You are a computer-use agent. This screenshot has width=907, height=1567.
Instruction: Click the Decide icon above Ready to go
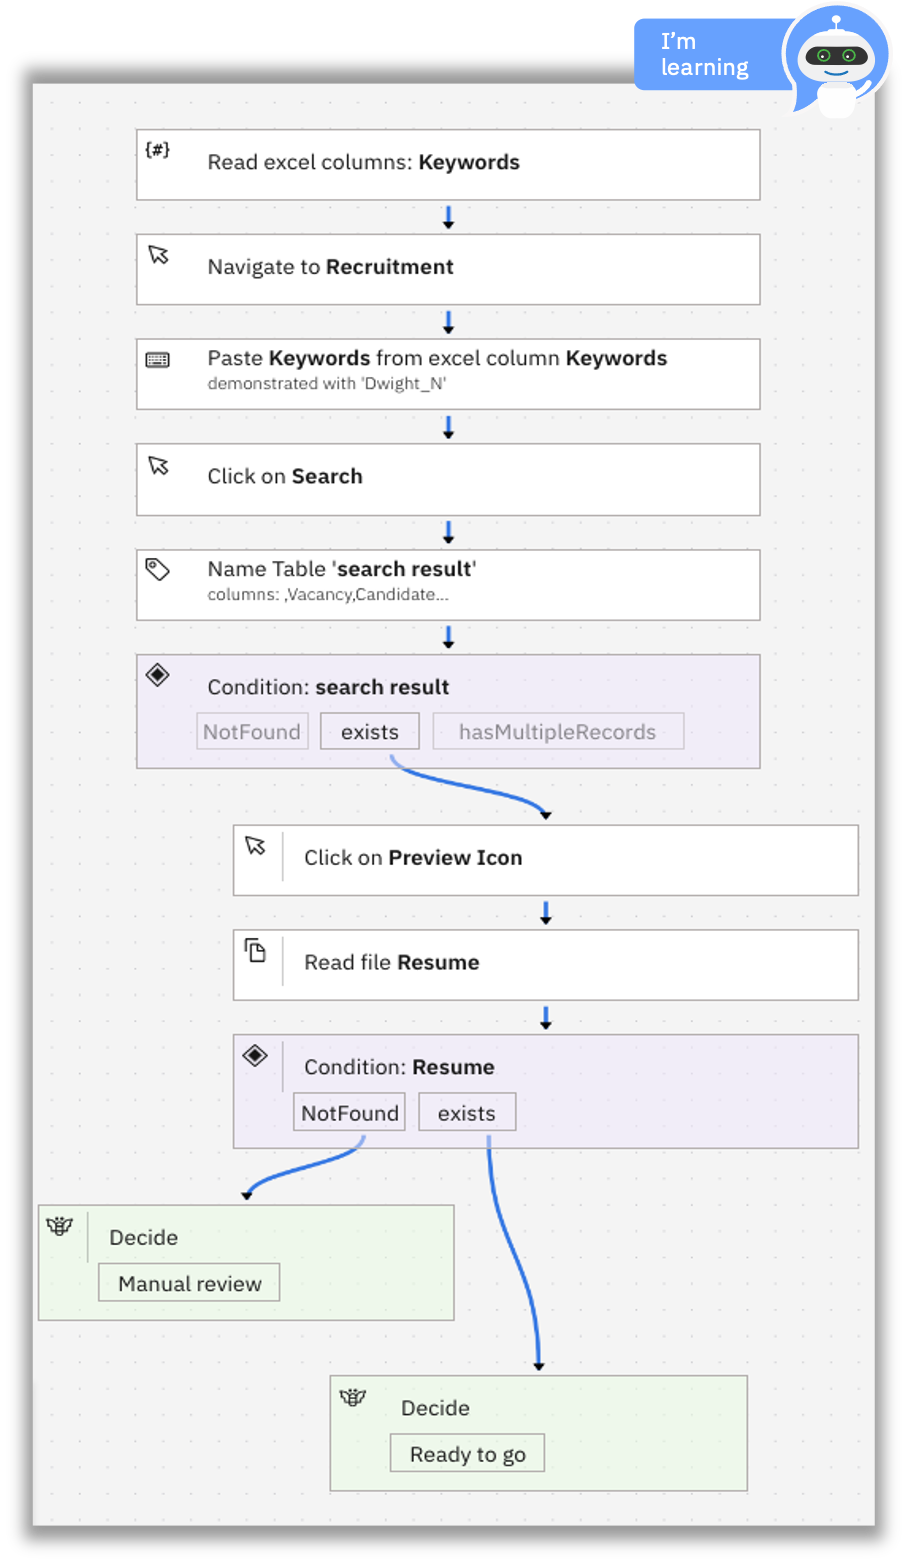coord(353,1397)
